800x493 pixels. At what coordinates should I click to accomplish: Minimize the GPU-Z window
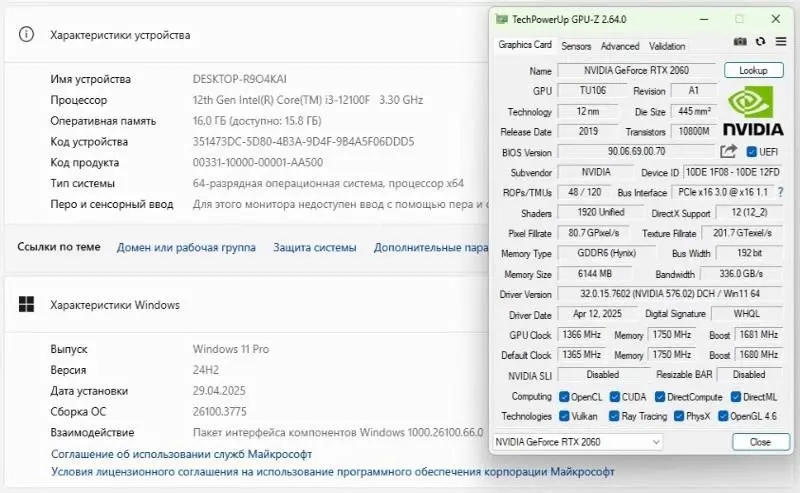(704, 19)
